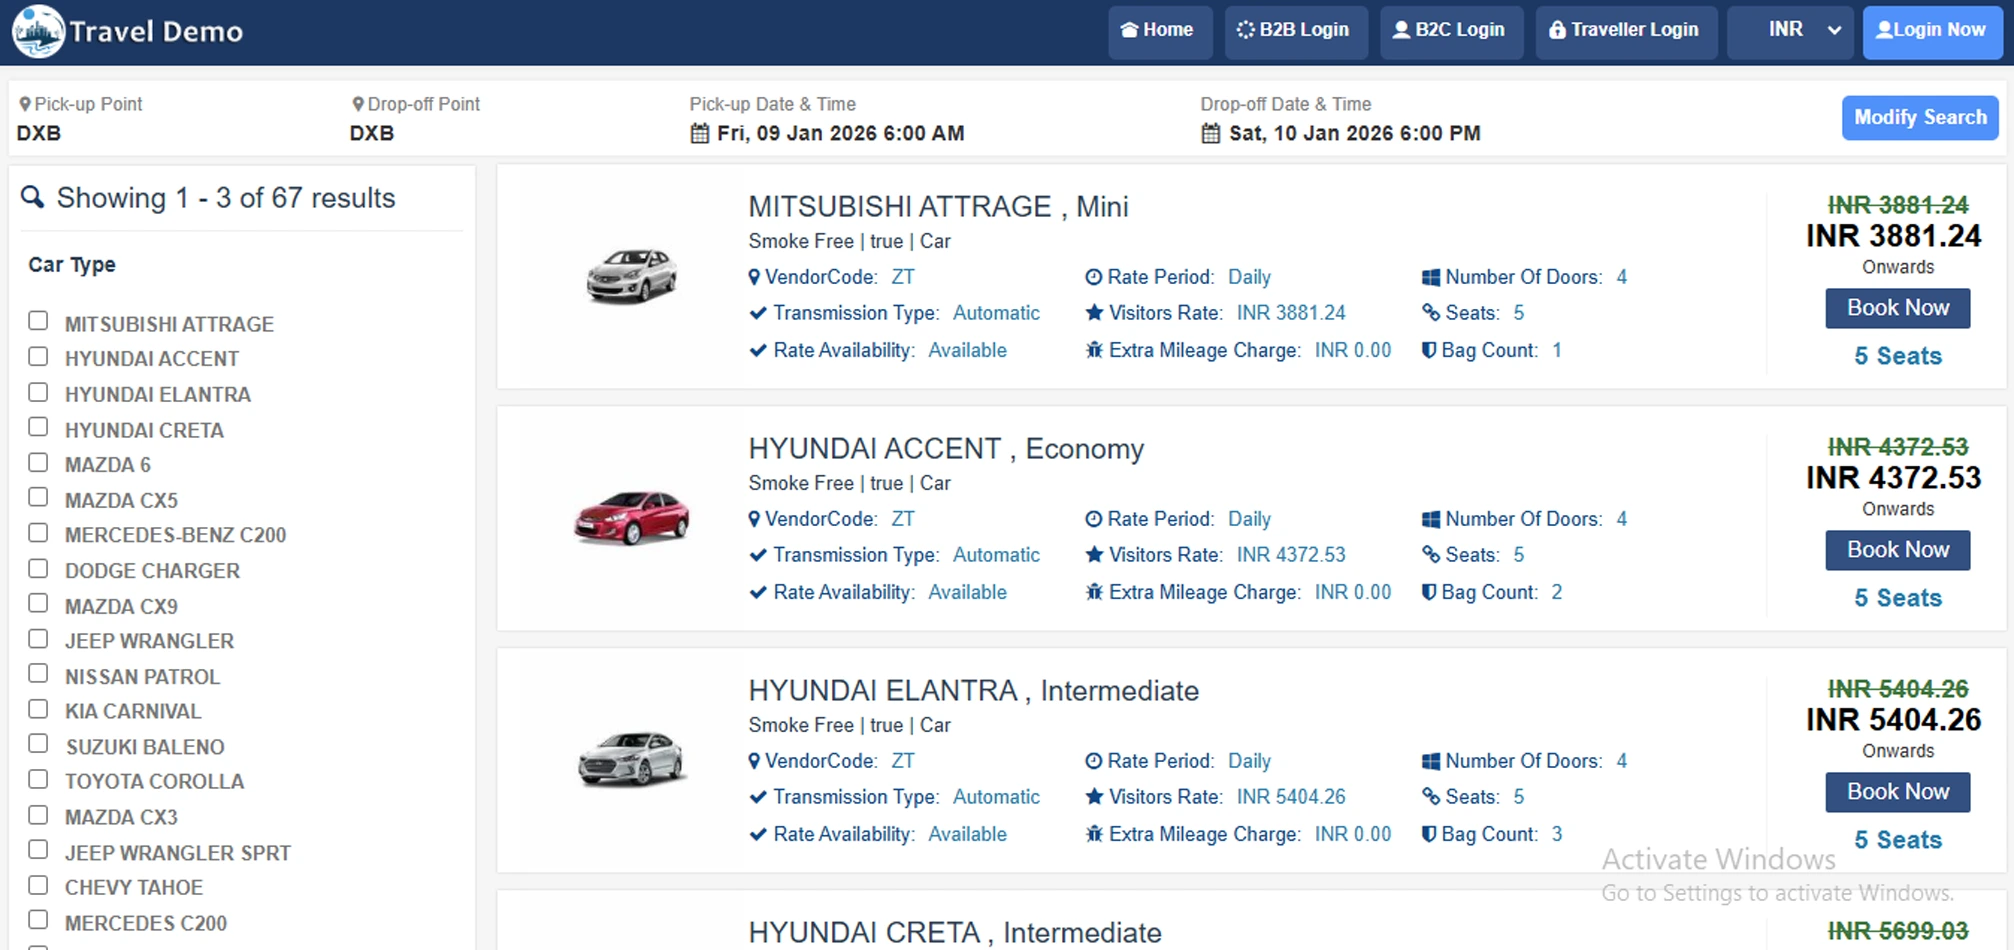Select the MERCEDES-BENZ C200 checkbox
Screen dimensions: 2014x950
[38, 533]
